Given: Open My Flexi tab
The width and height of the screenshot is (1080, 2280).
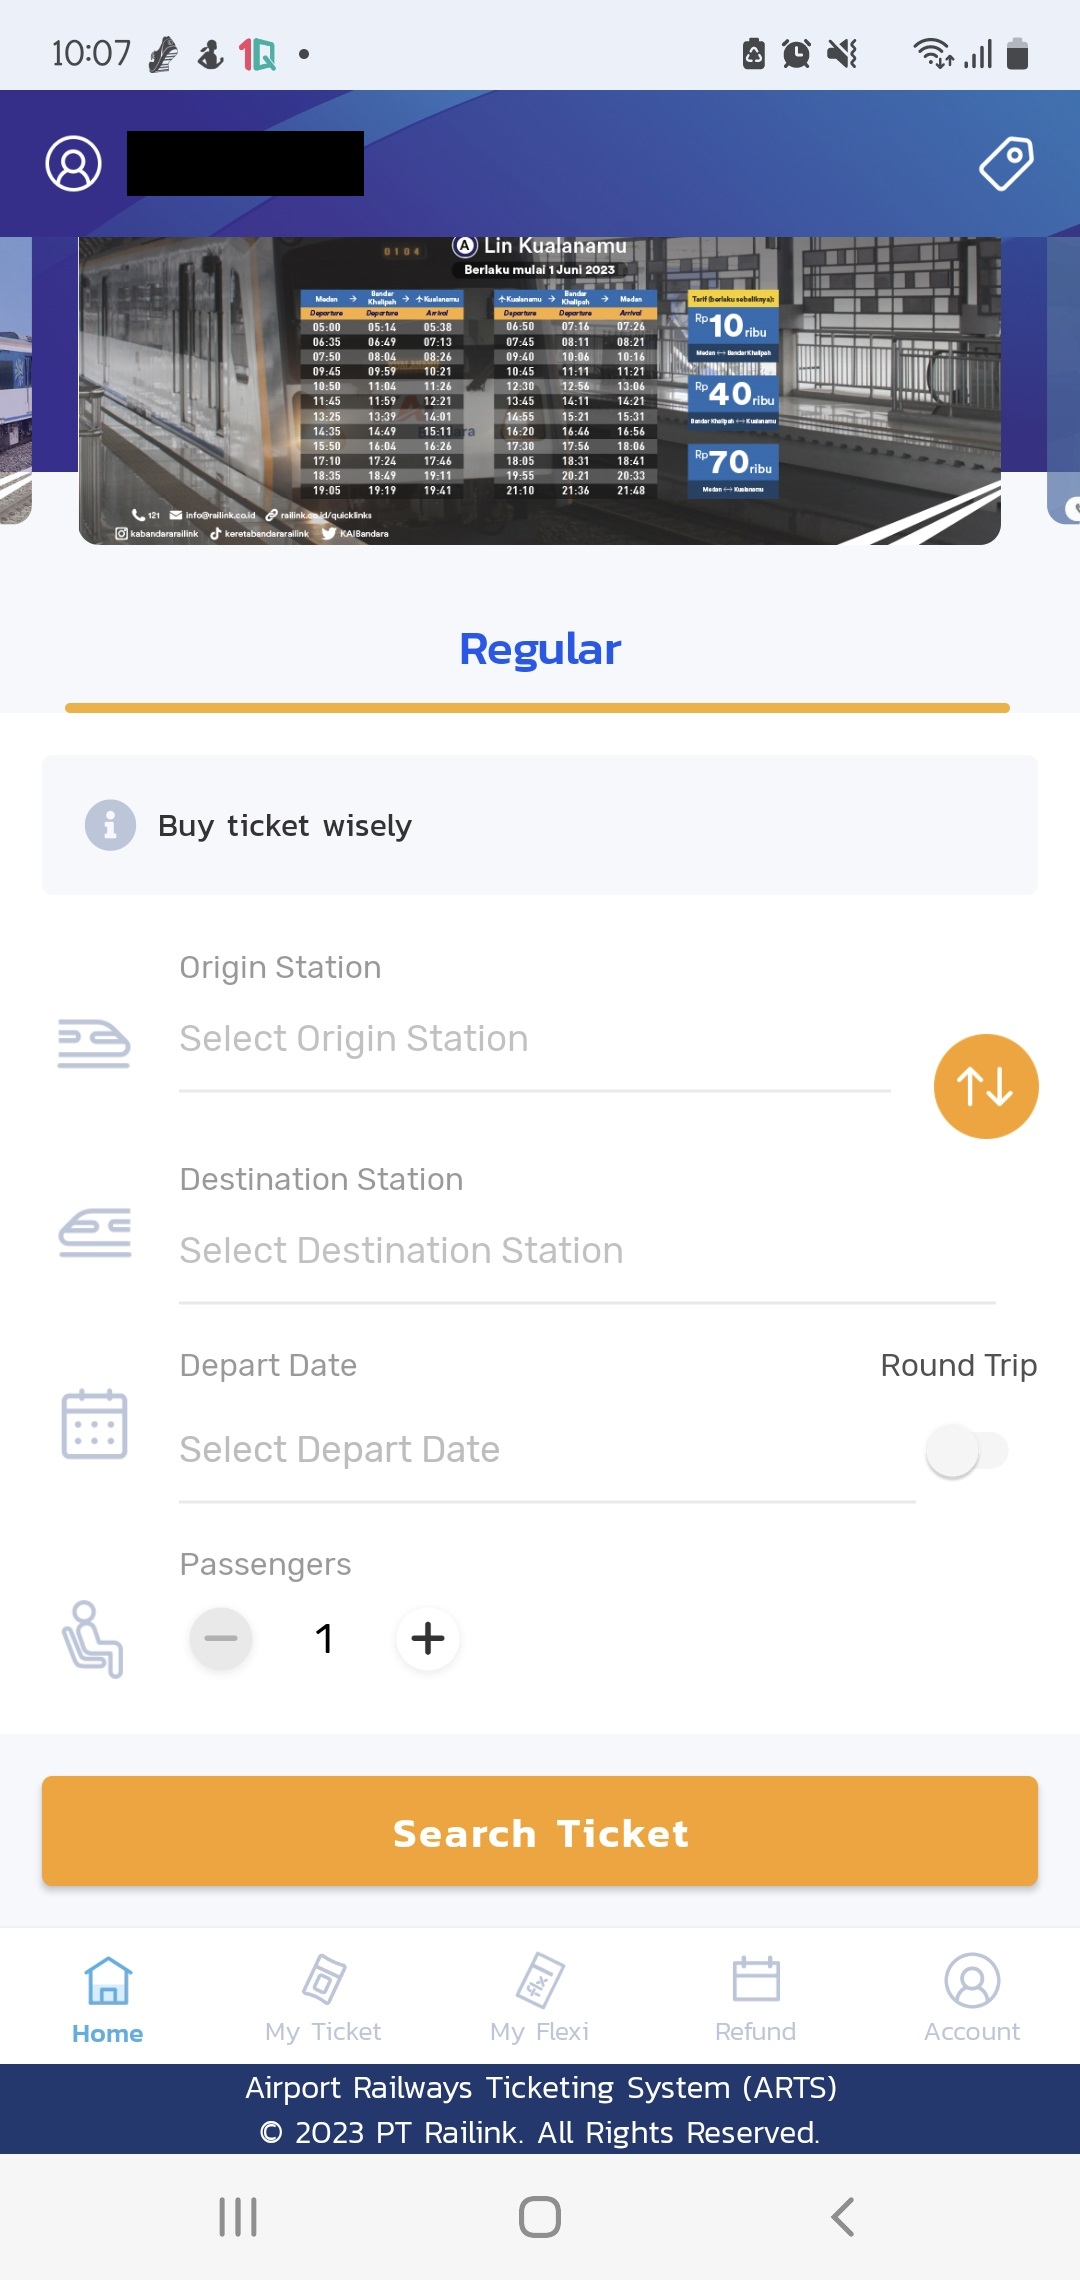Looking at the screenshot, I should 539,1998.
